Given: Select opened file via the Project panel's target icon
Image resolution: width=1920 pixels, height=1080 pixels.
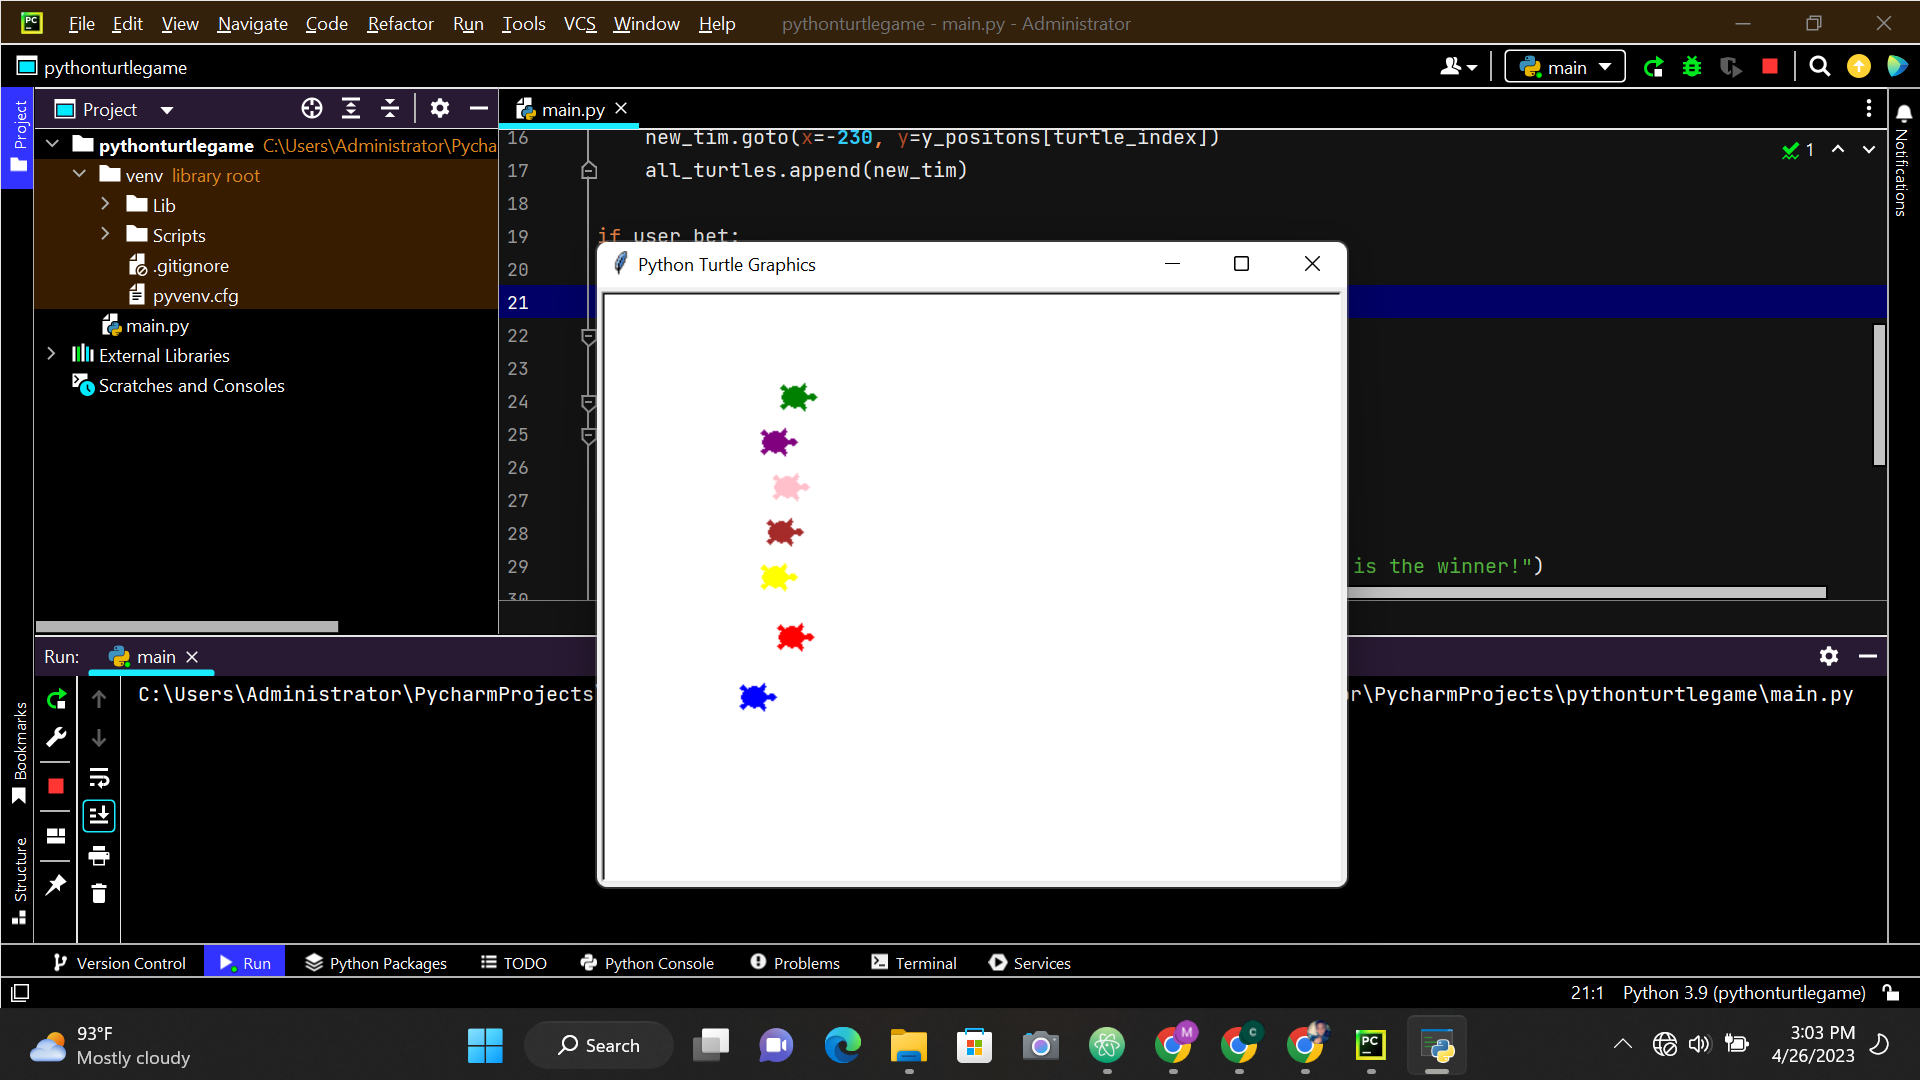Looking at the screenshot, I should 312,109.
